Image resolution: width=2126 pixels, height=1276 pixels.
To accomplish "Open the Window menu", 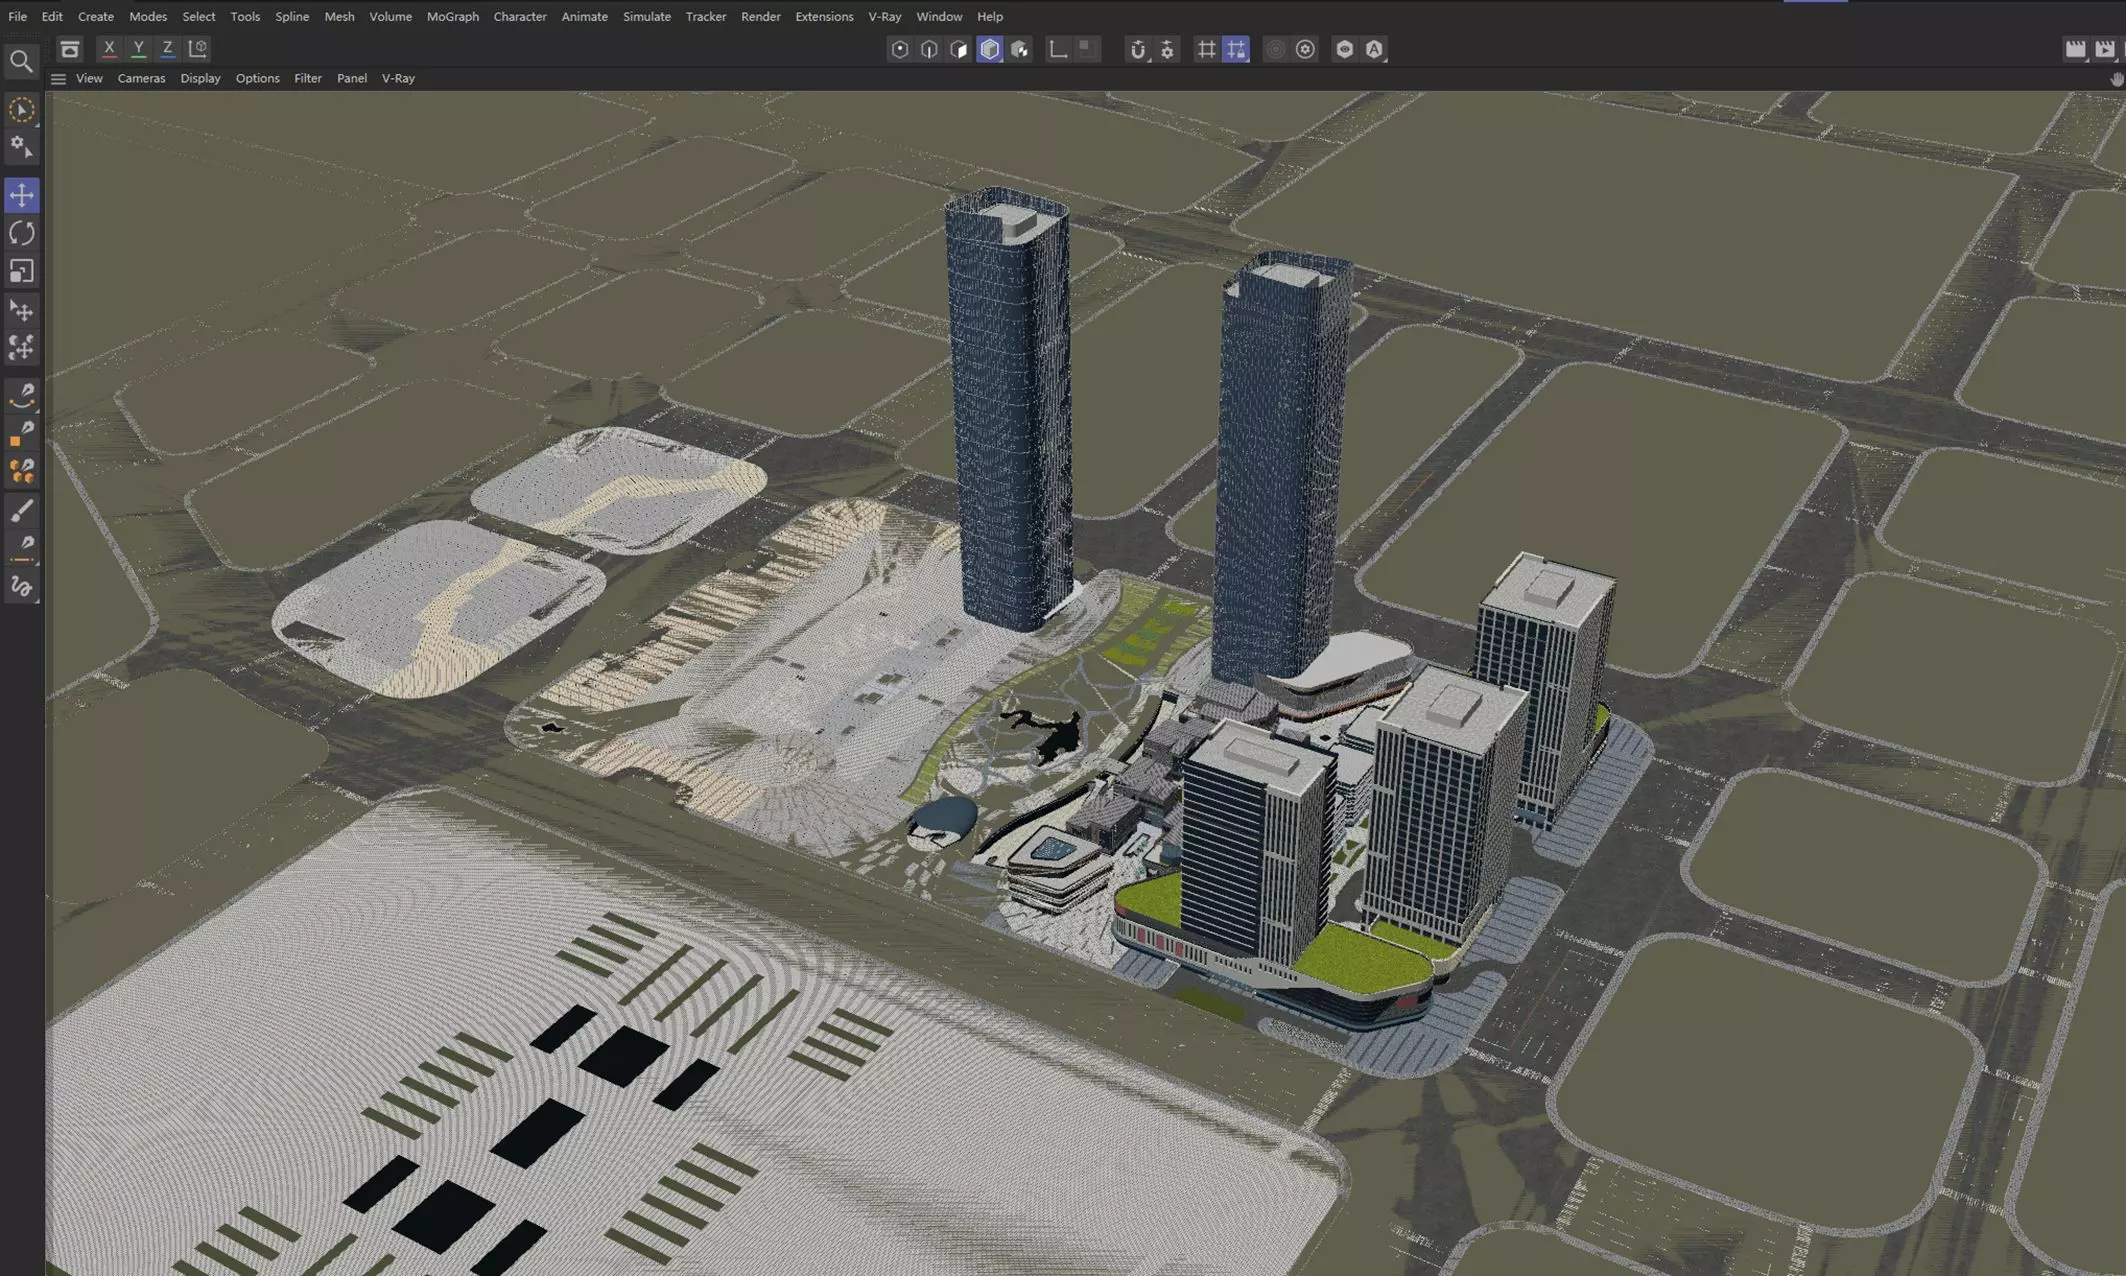I will (939, 16).
